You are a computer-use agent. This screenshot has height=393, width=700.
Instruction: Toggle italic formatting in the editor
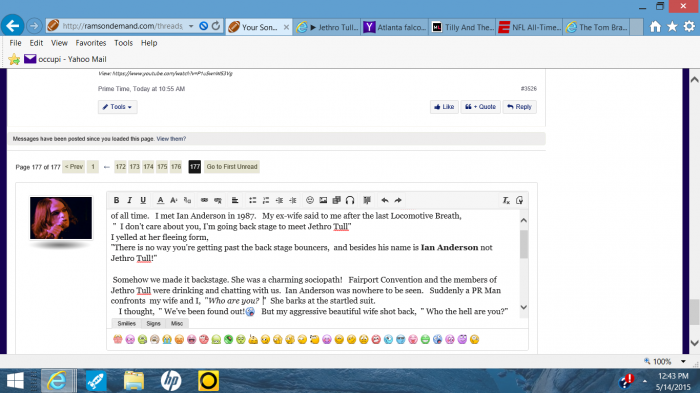click(129, 200)
